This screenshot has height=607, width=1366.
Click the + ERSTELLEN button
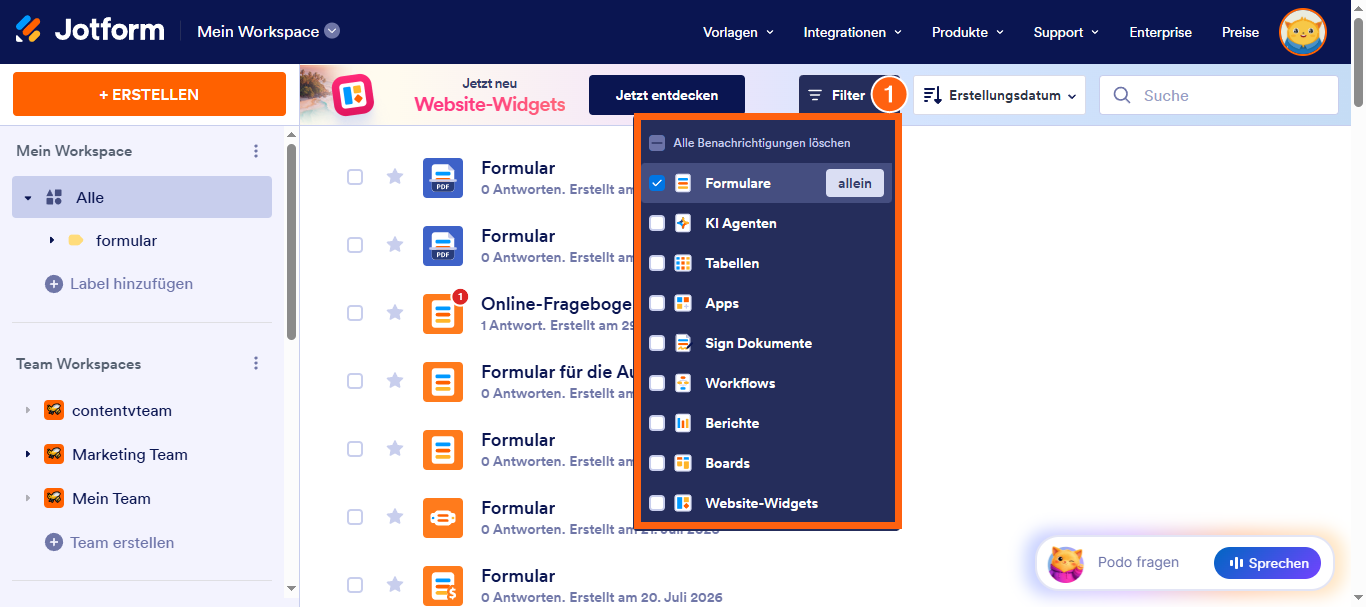[149, 95]
